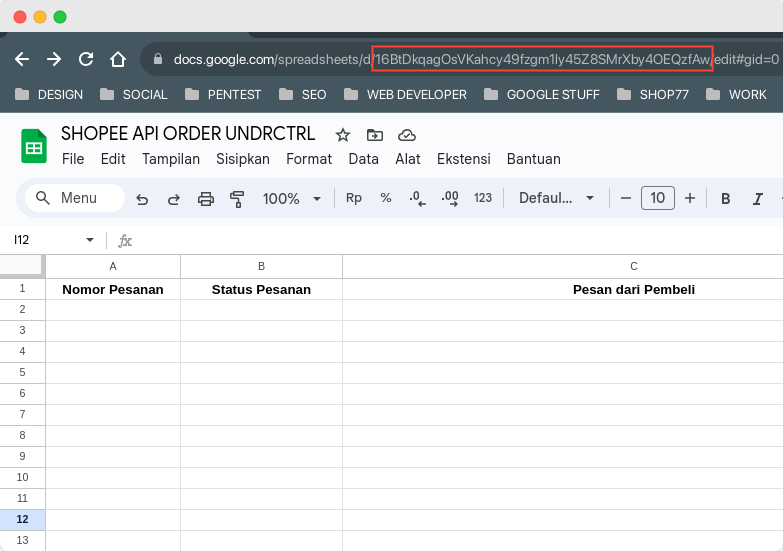Screen dimensions: 783x551
Task: Open Google Sheets home icon
Action: [34, 146]
